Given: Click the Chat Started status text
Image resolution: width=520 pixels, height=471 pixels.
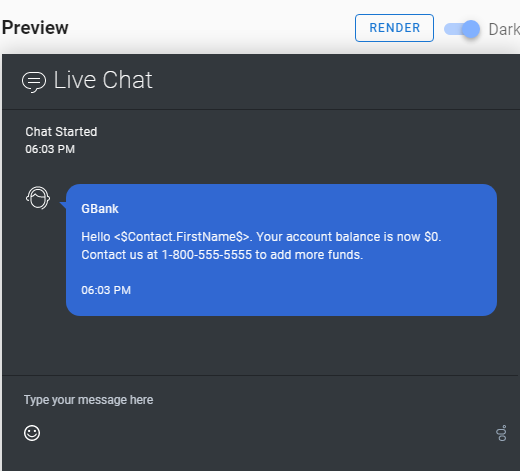Looking at the screenshot, I should [61, 132].
